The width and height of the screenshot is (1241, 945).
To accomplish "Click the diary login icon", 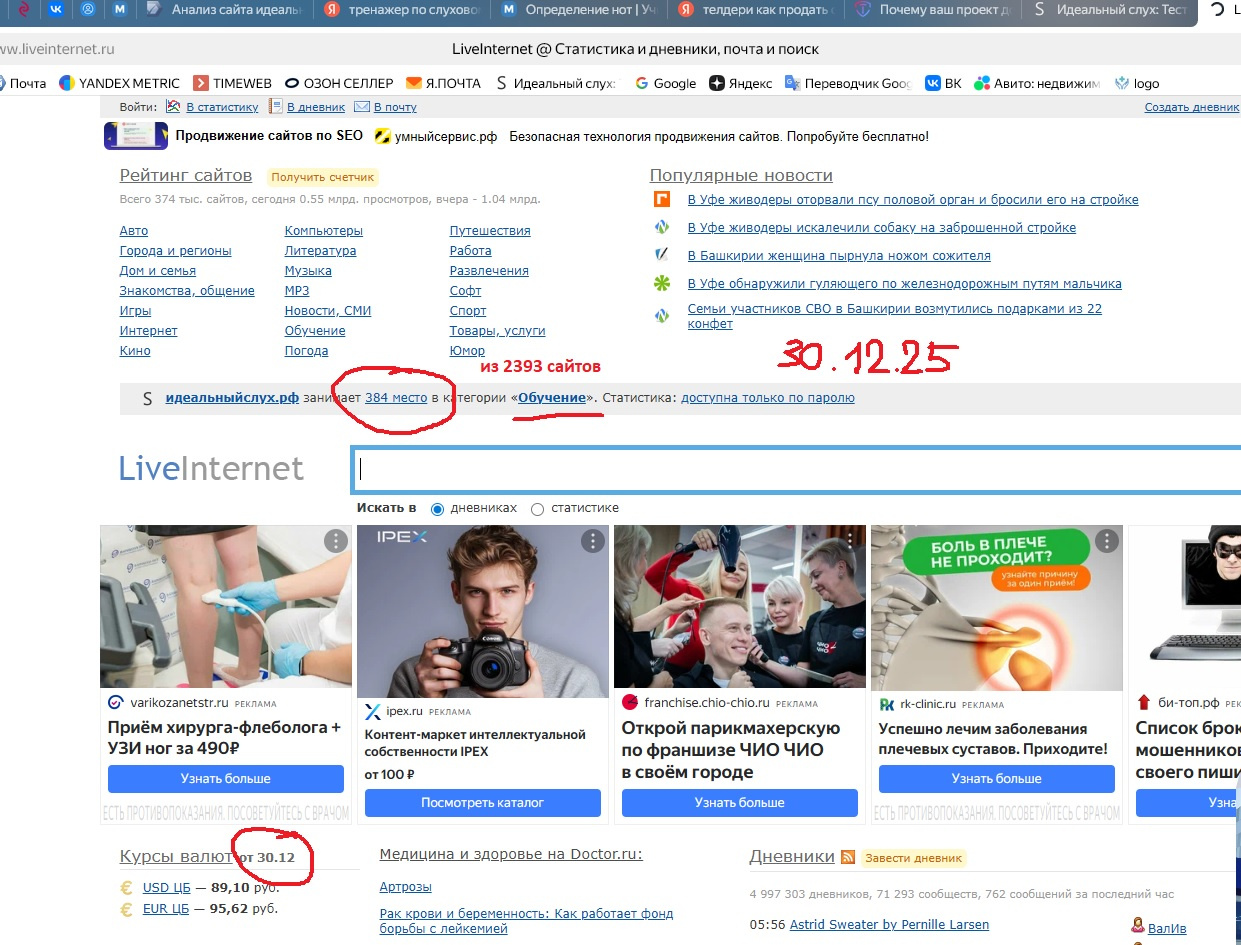I will [274, 106].
